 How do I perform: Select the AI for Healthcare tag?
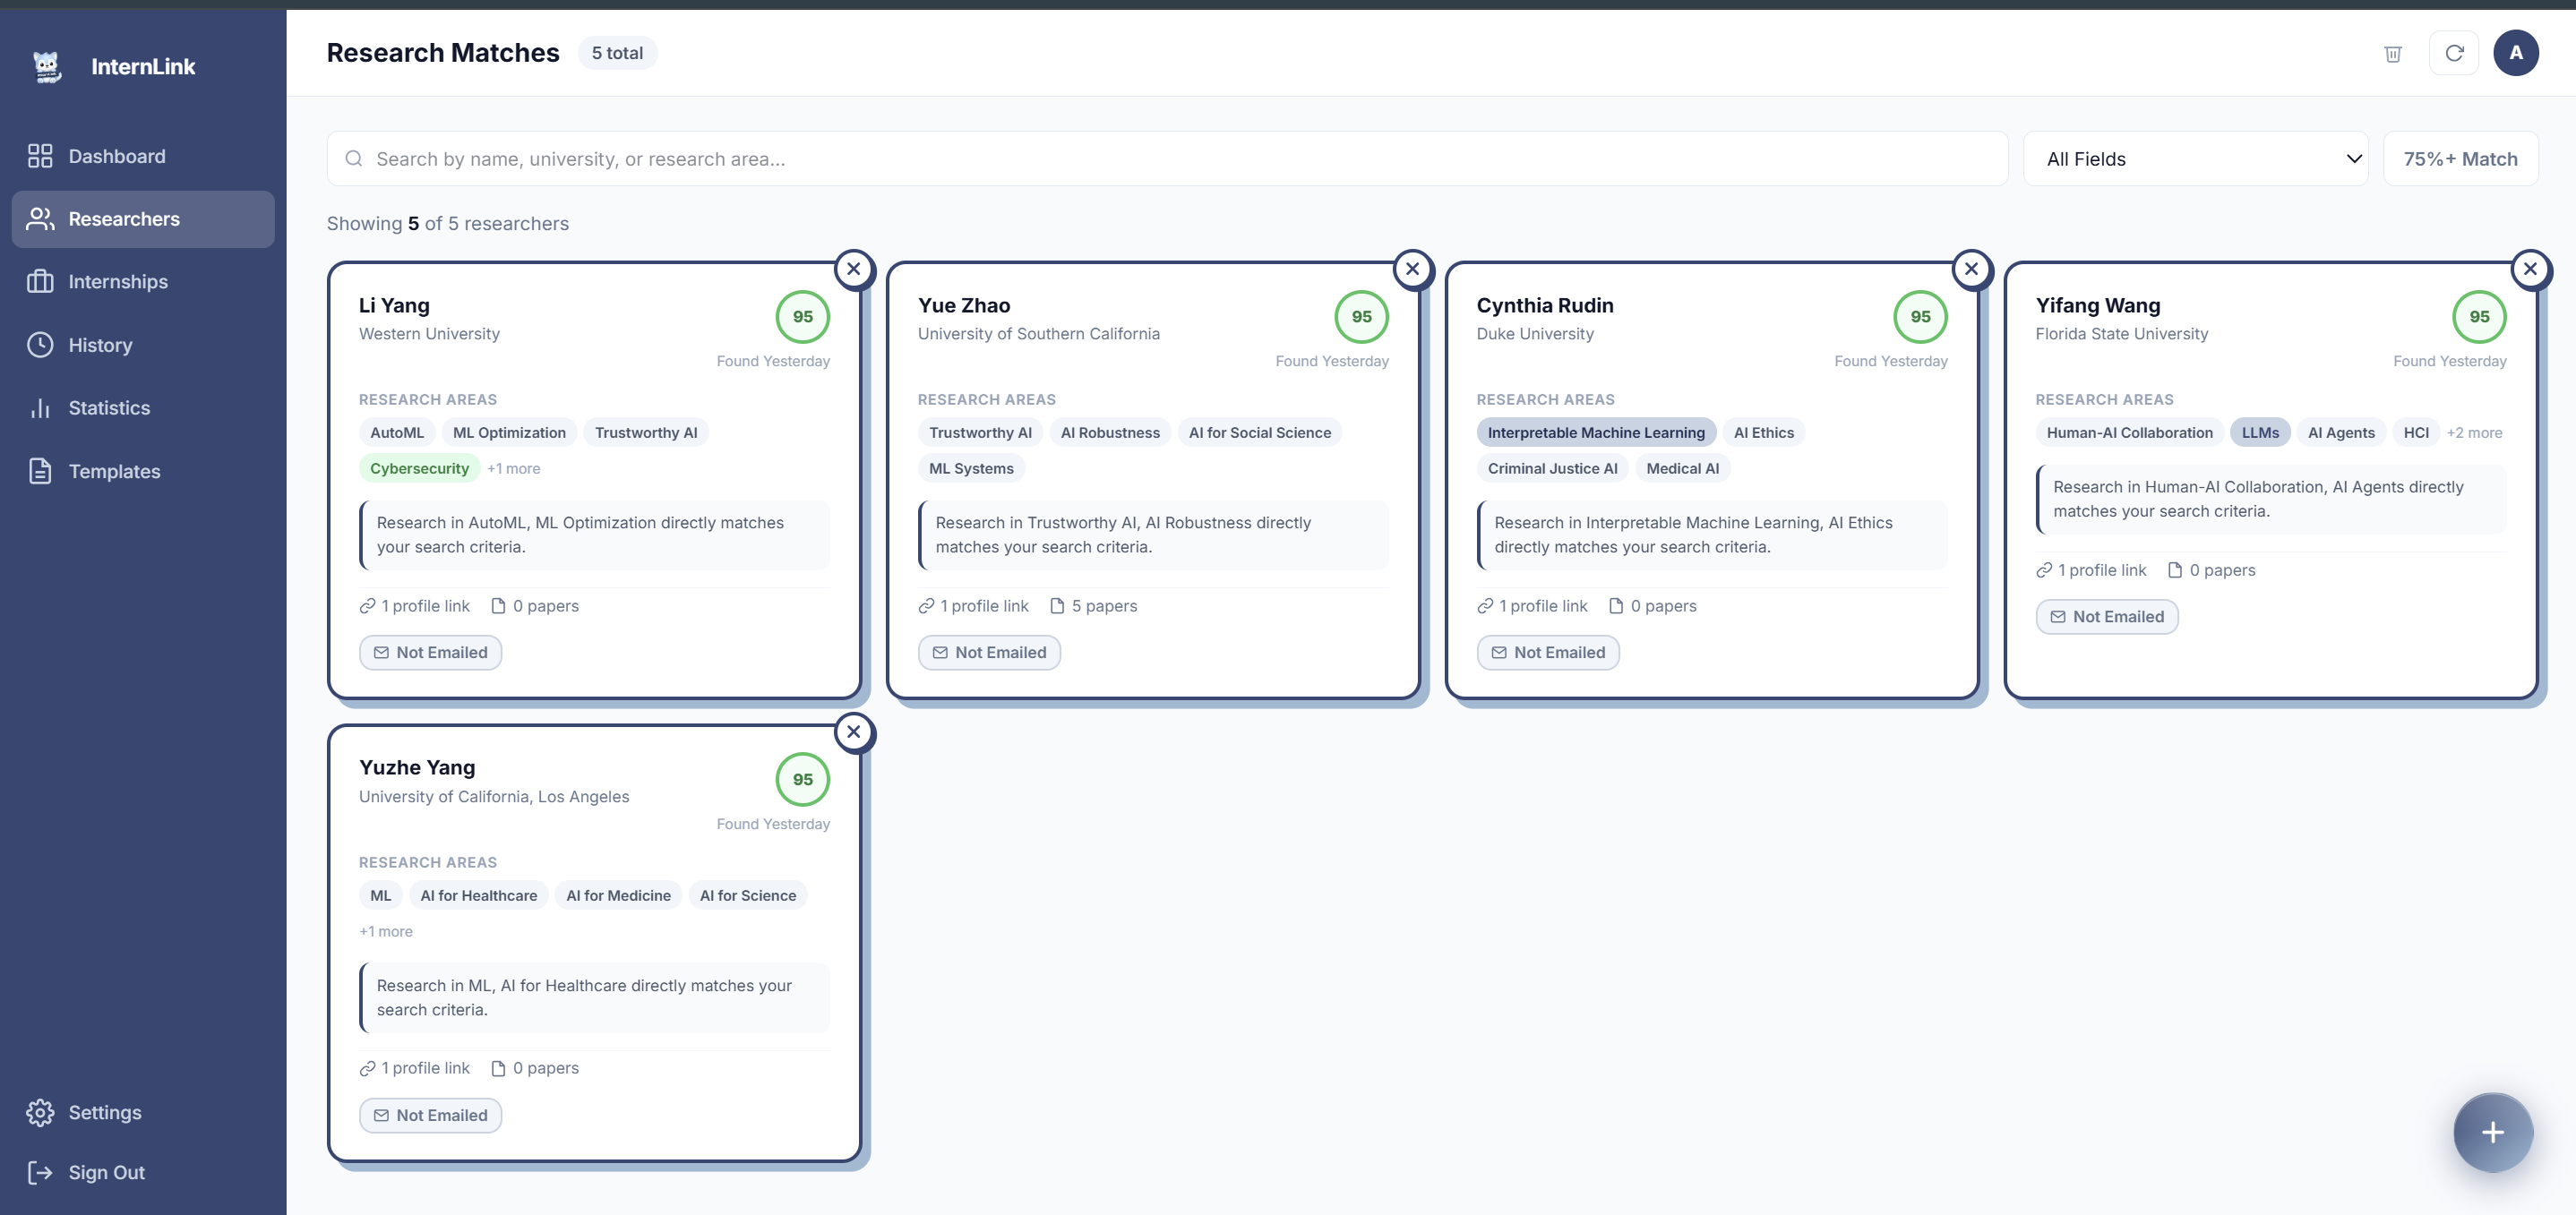point(478,896)
